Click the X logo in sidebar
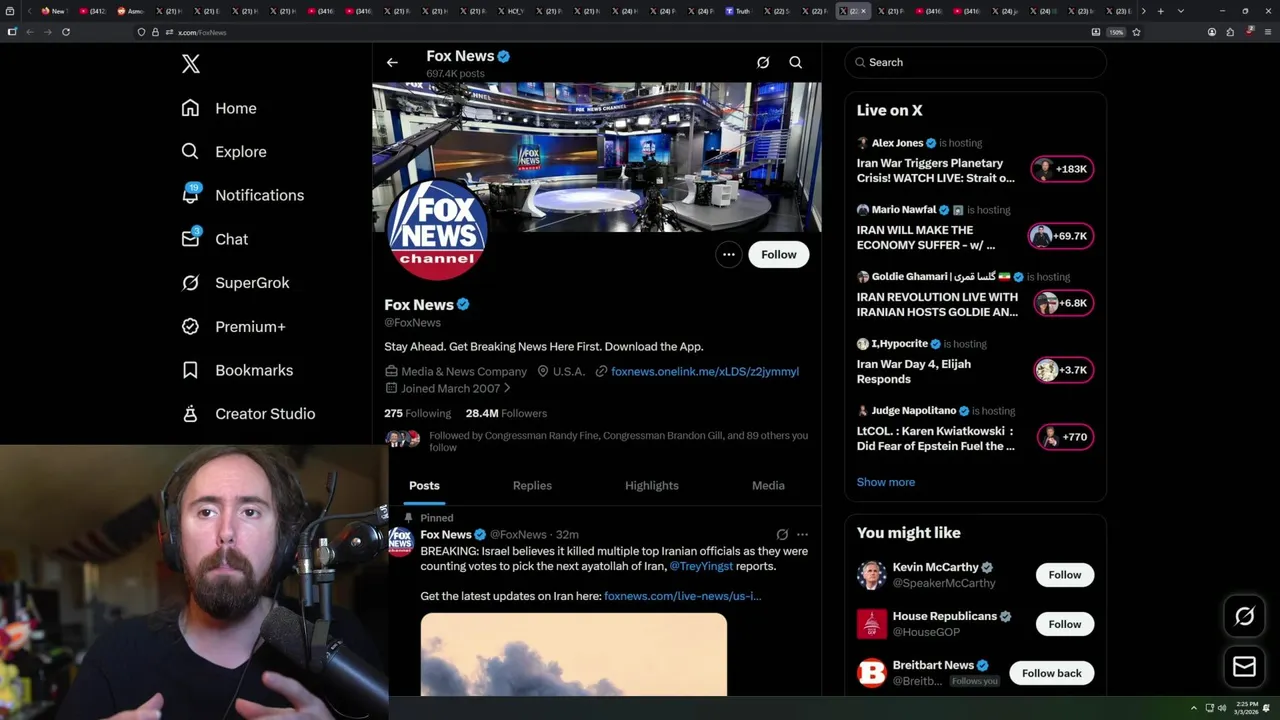 coord(191,64)
